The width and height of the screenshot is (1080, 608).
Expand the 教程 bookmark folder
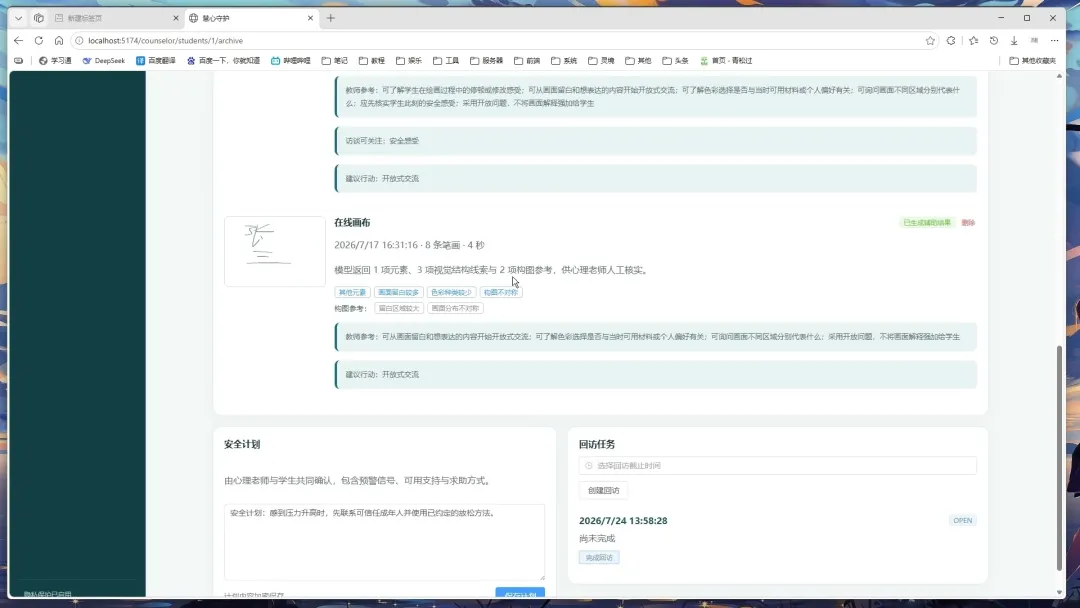click(372, 61)
